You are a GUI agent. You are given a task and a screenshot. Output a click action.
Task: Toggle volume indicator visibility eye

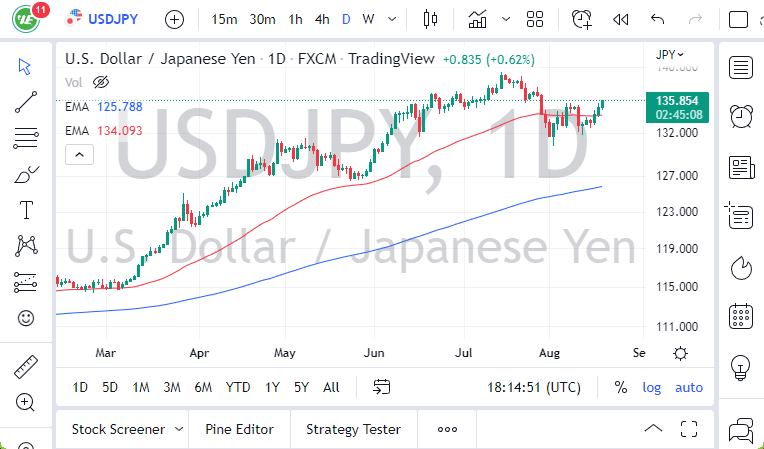pos(100,82)
